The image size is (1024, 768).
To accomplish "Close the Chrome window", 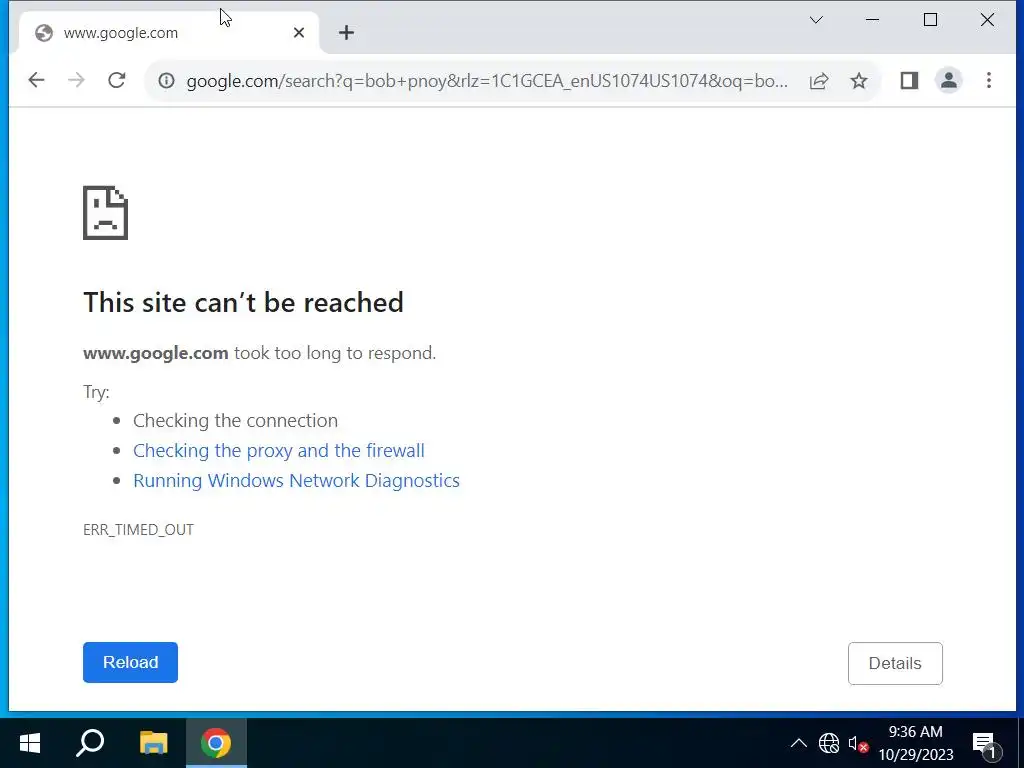I will coord(987,20).
